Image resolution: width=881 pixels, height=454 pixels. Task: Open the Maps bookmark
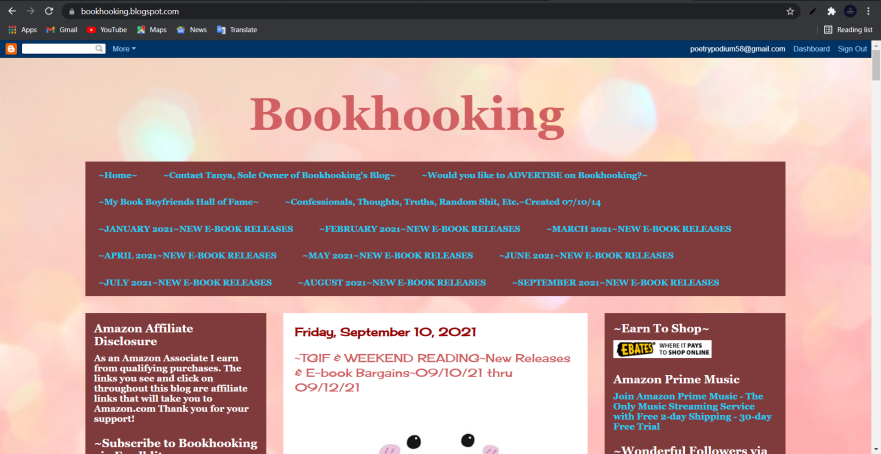click(152, 30)
